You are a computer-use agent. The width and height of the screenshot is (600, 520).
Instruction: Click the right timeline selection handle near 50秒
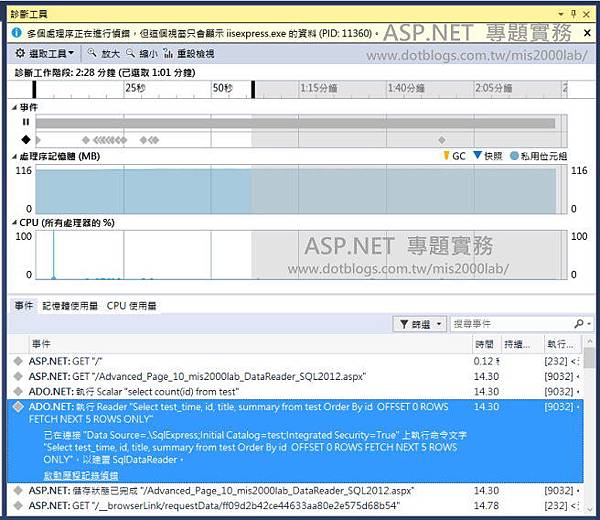coord(253,90)
